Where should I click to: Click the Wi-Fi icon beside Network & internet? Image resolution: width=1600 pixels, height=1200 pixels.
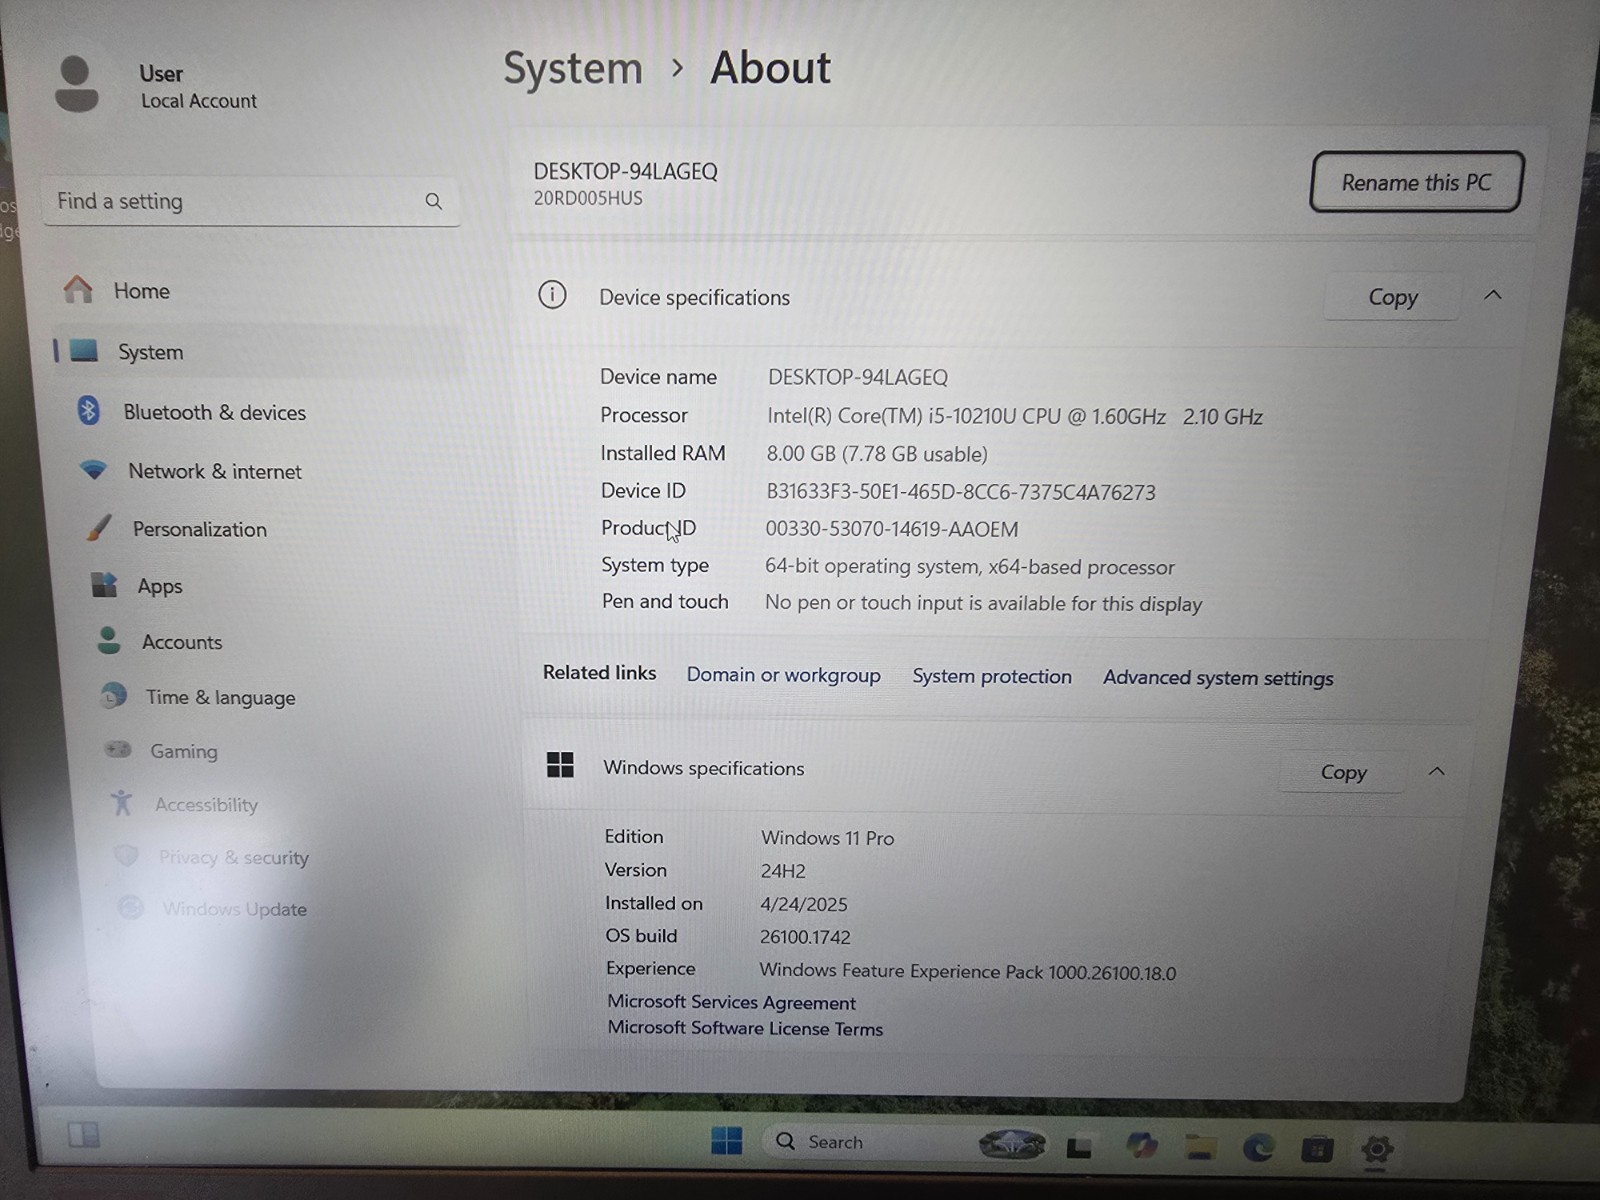93,469
